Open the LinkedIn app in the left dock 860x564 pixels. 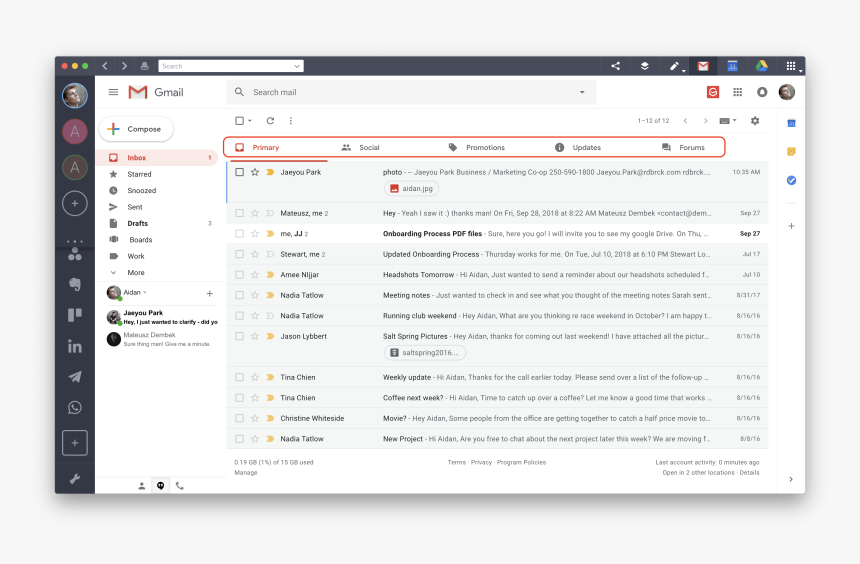coord(75,346)
